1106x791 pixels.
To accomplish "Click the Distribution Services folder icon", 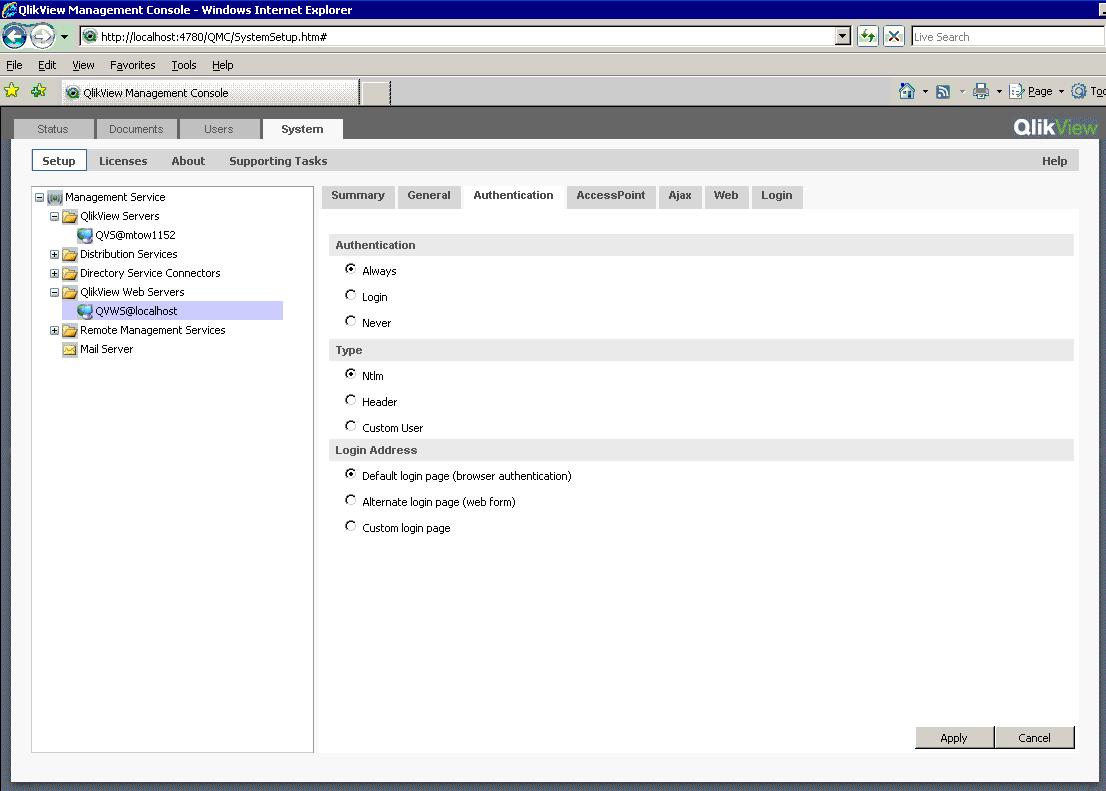I will click(70, 255).
